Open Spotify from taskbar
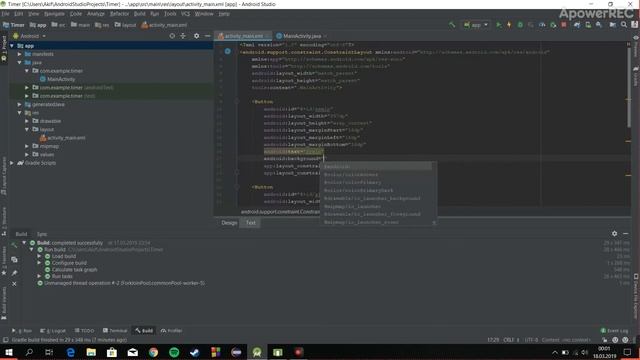The height and width of the screenshot is (360, 640). 174,352
